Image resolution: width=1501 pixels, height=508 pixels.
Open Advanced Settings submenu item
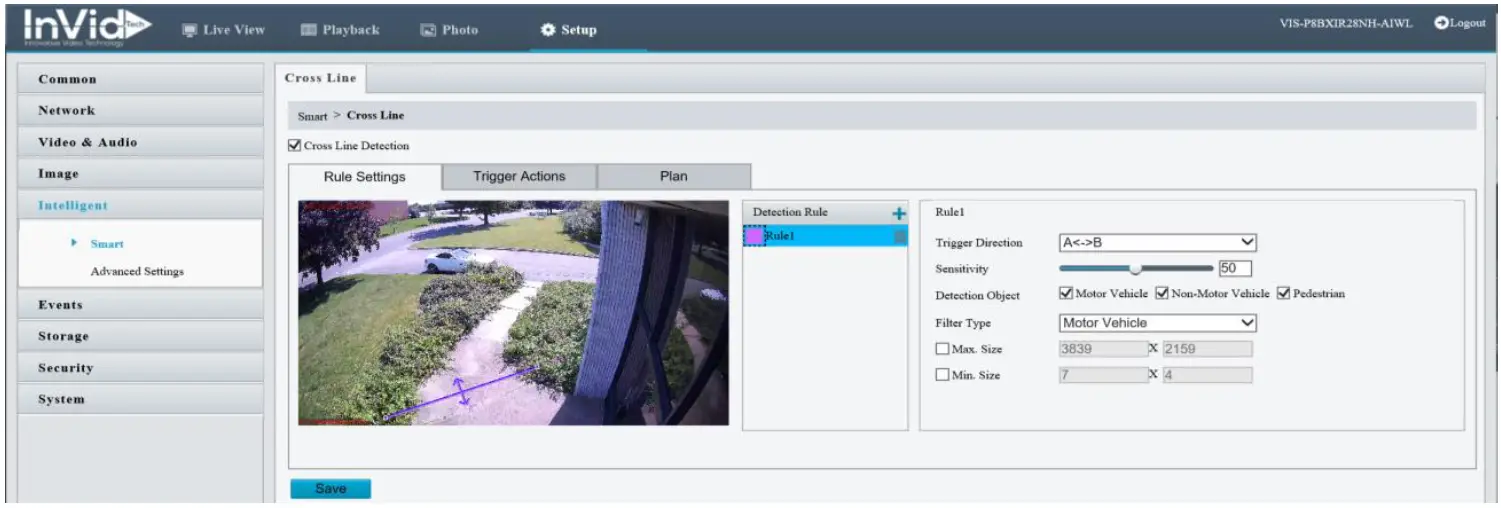tap(137, 271)
